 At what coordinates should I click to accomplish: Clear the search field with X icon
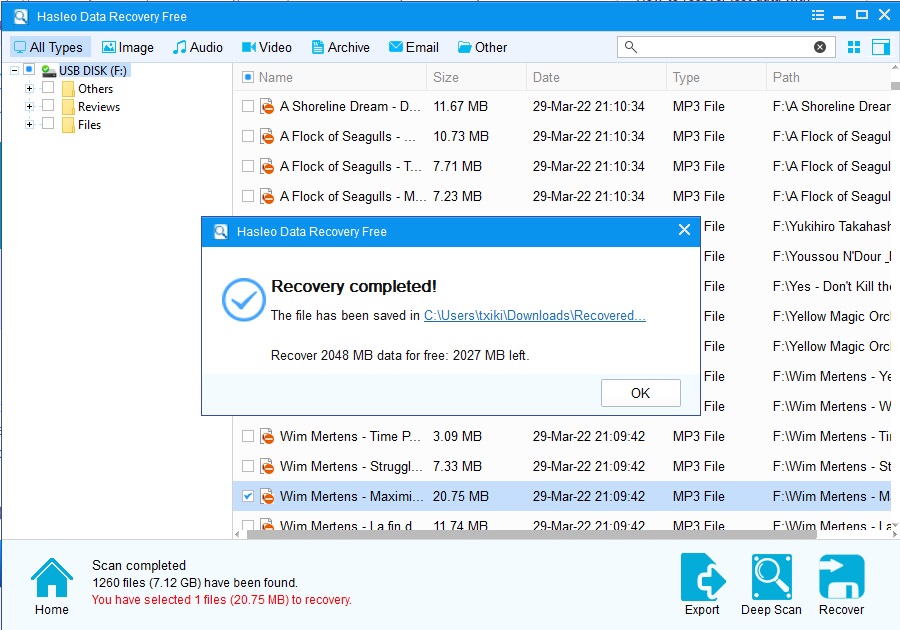tap(820, 47)
